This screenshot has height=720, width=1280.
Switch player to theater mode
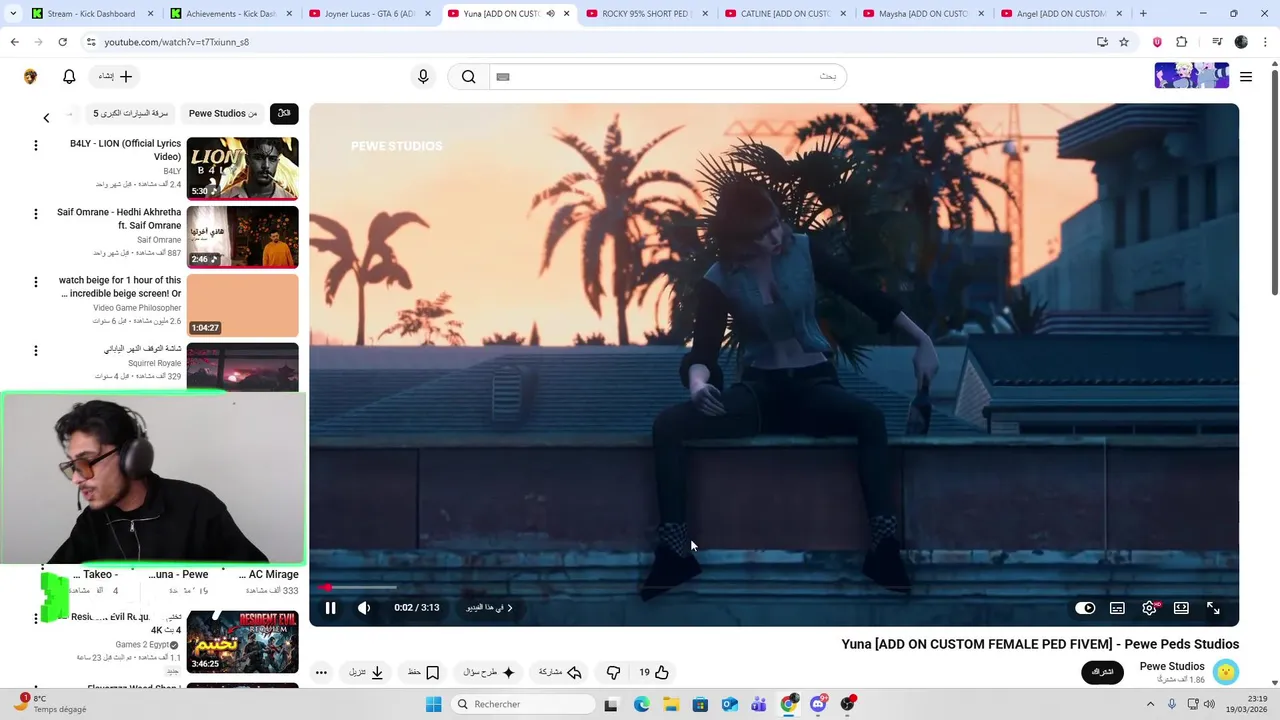tap(1181, 608)
